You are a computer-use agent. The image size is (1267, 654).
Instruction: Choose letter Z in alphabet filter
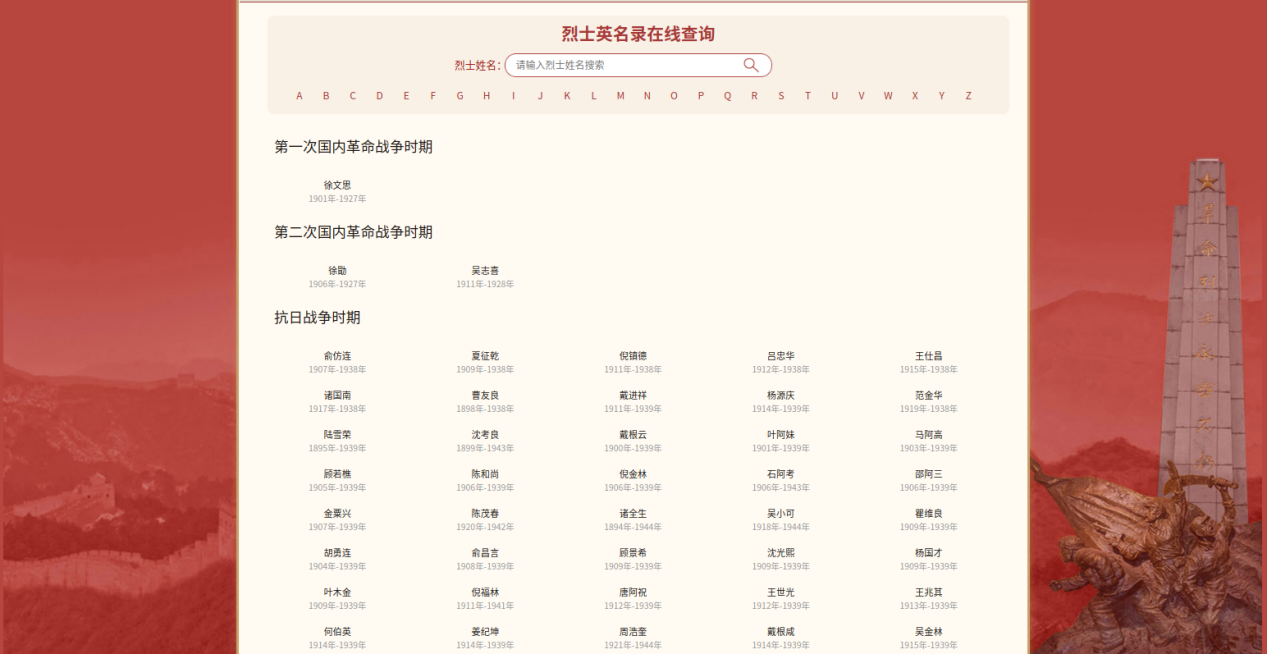(968, 96)
